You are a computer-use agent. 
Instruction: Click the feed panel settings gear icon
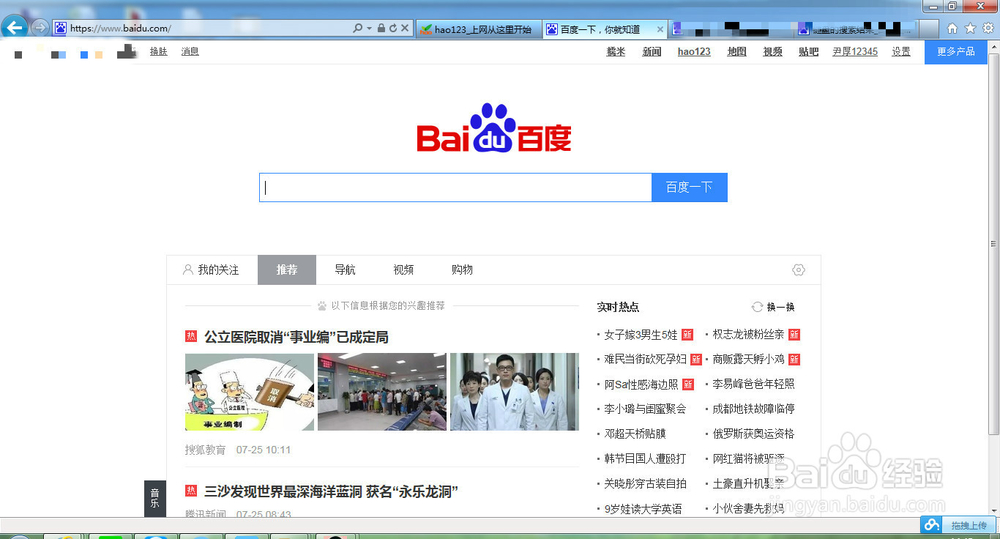(798, 270)
